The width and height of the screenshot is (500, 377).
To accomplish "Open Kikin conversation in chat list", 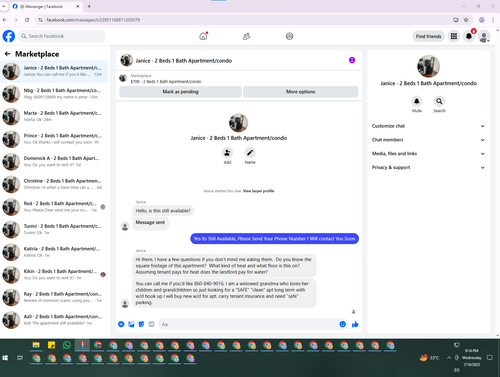I will 54,275.
